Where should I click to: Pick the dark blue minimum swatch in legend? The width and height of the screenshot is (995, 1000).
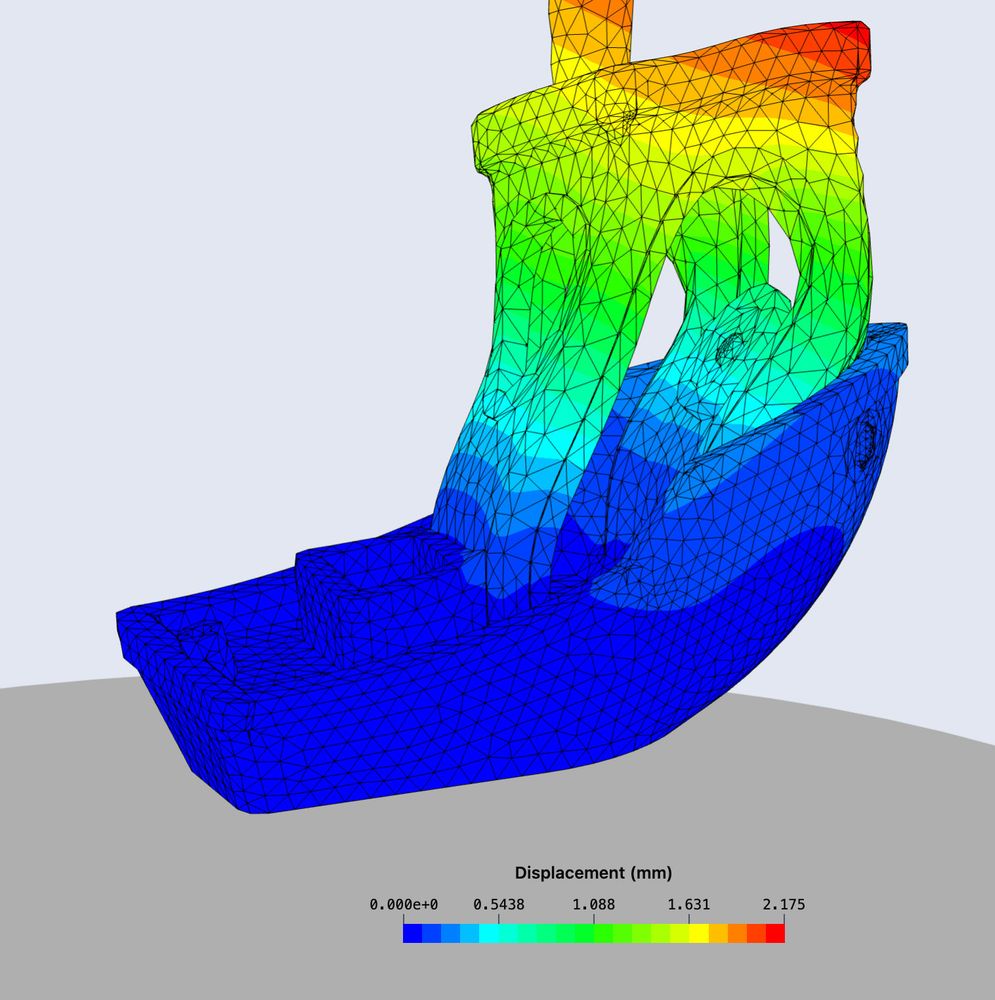pyautogui.click(x=412, y=934)
